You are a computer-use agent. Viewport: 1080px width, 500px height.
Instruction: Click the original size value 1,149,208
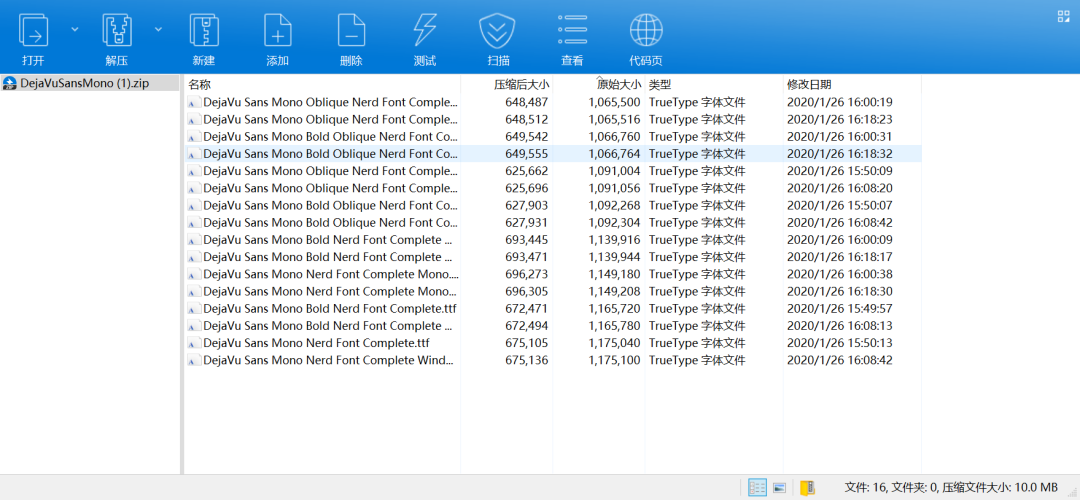point(614,291)
